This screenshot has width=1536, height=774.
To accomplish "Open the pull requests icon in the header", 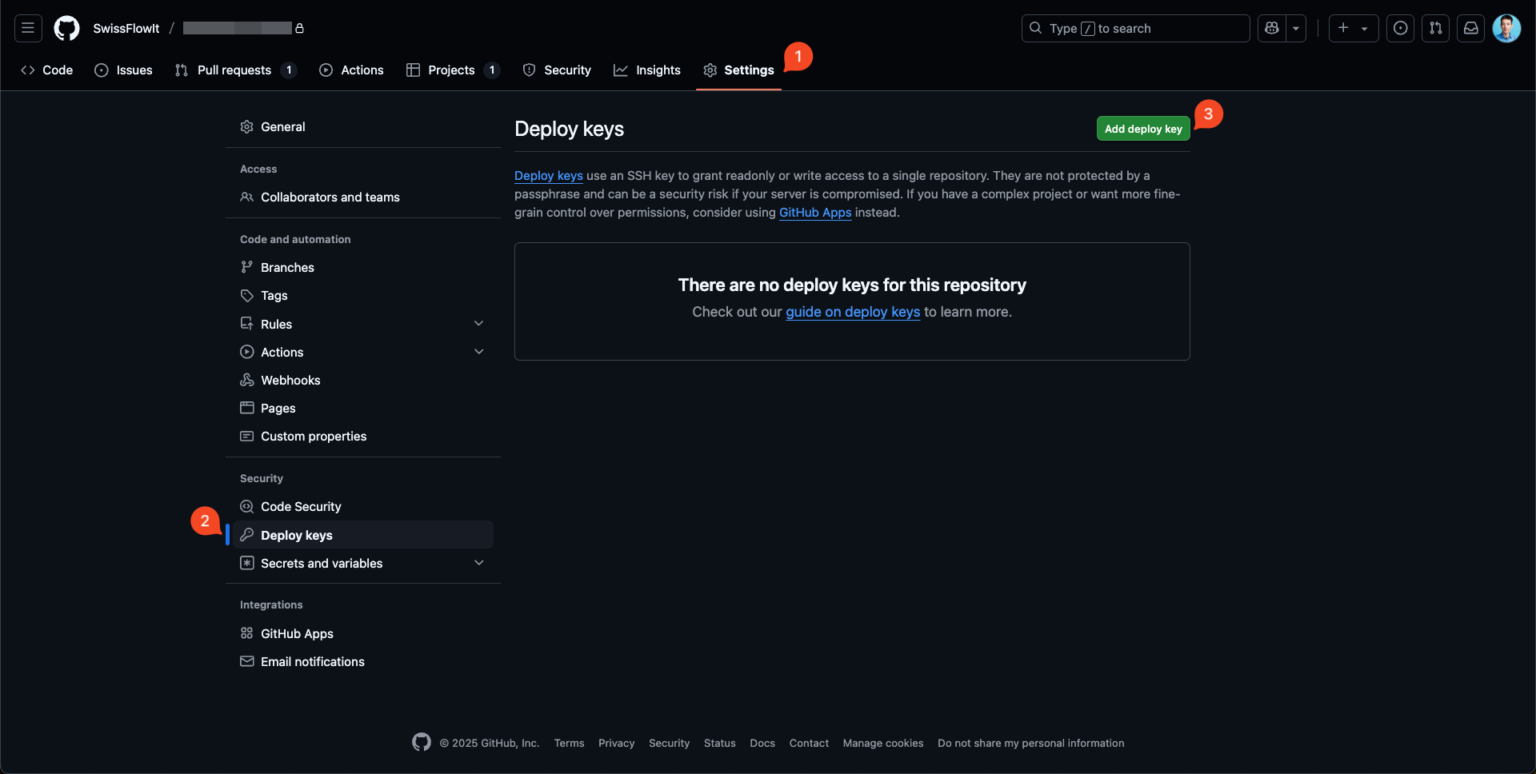I will pos(1435,28).
